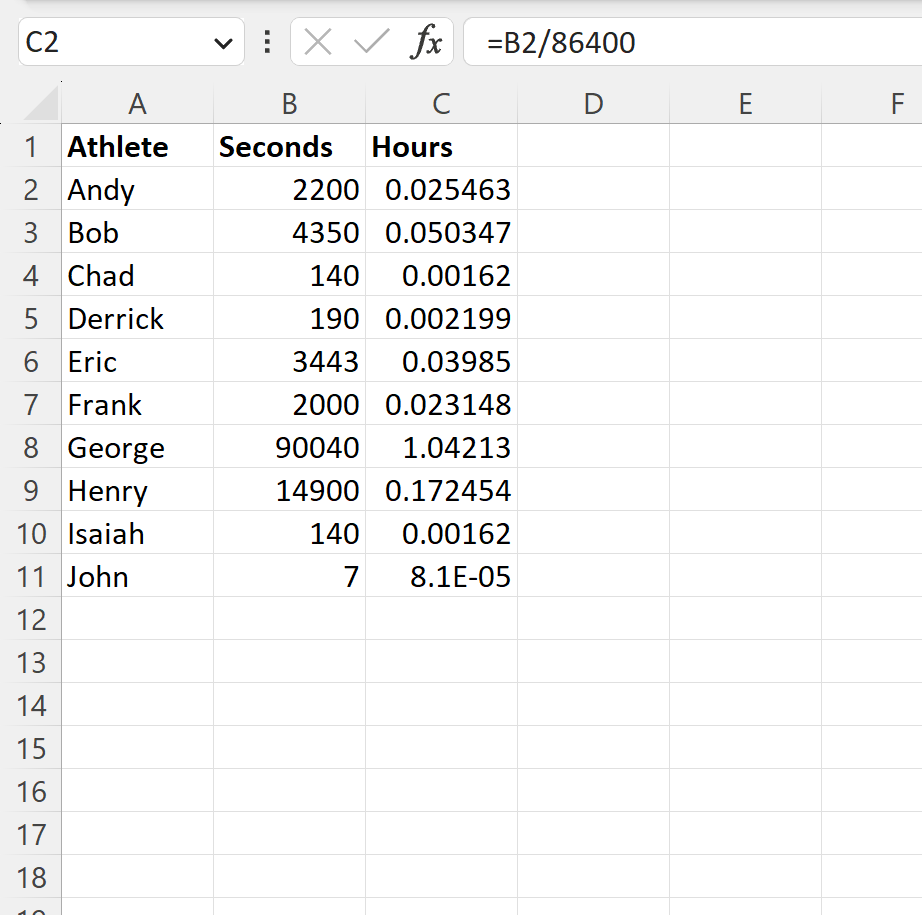The image size is (922, 915).
Task: Click the Name Box displaying C2
Action: (110, 43)
